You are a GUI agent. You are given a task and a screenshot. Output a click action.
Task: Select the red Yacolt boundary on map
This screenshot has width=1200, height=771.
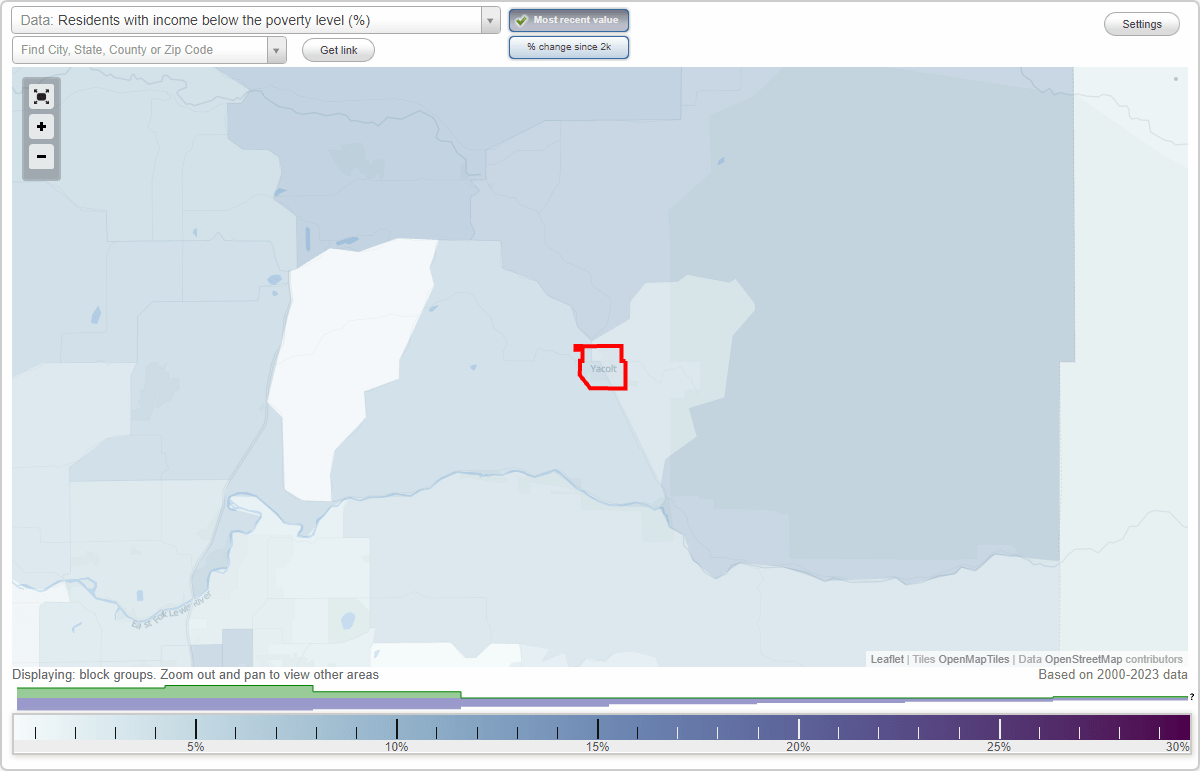tap(601, 367)
